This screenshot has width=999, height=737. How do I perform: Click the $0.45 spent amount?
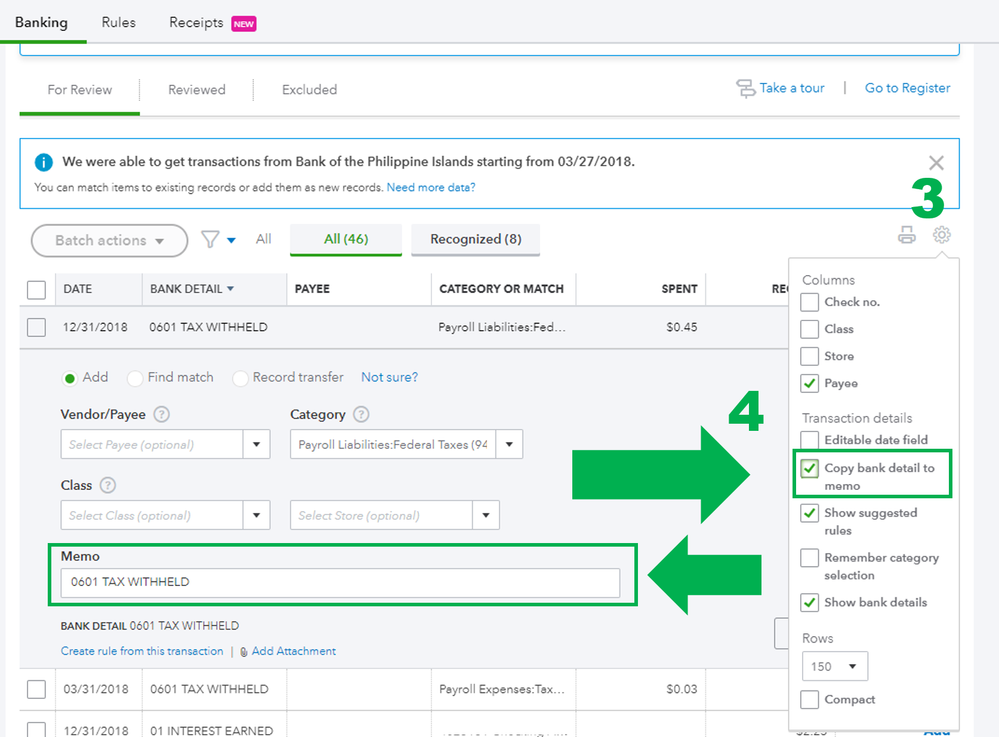click(682, 327)
